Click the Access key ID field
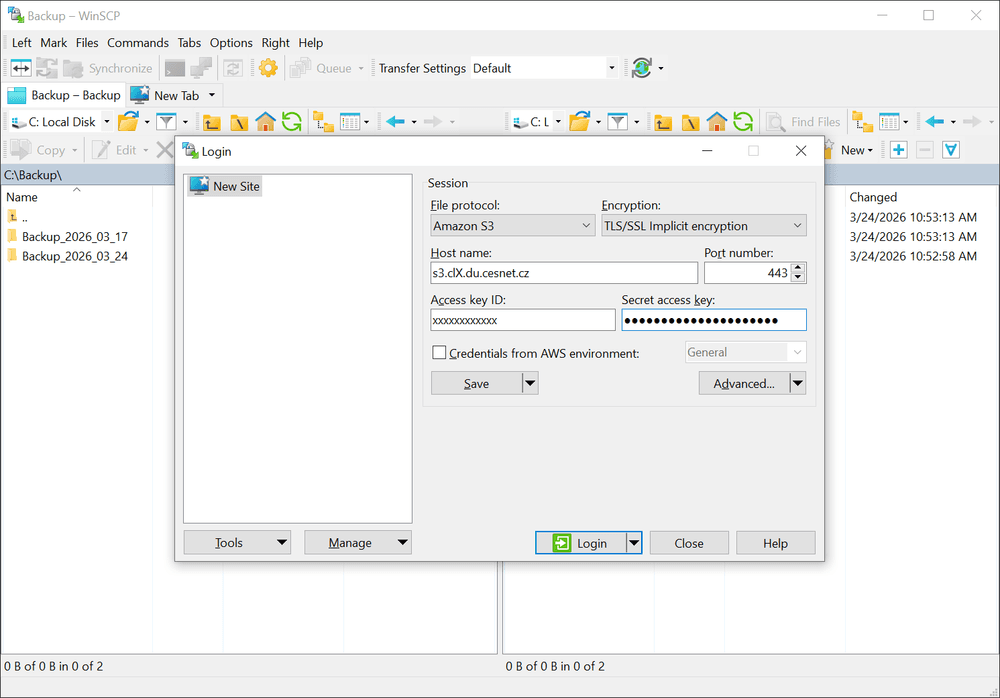Screen dimensions: 1000x698 (522, 320)
